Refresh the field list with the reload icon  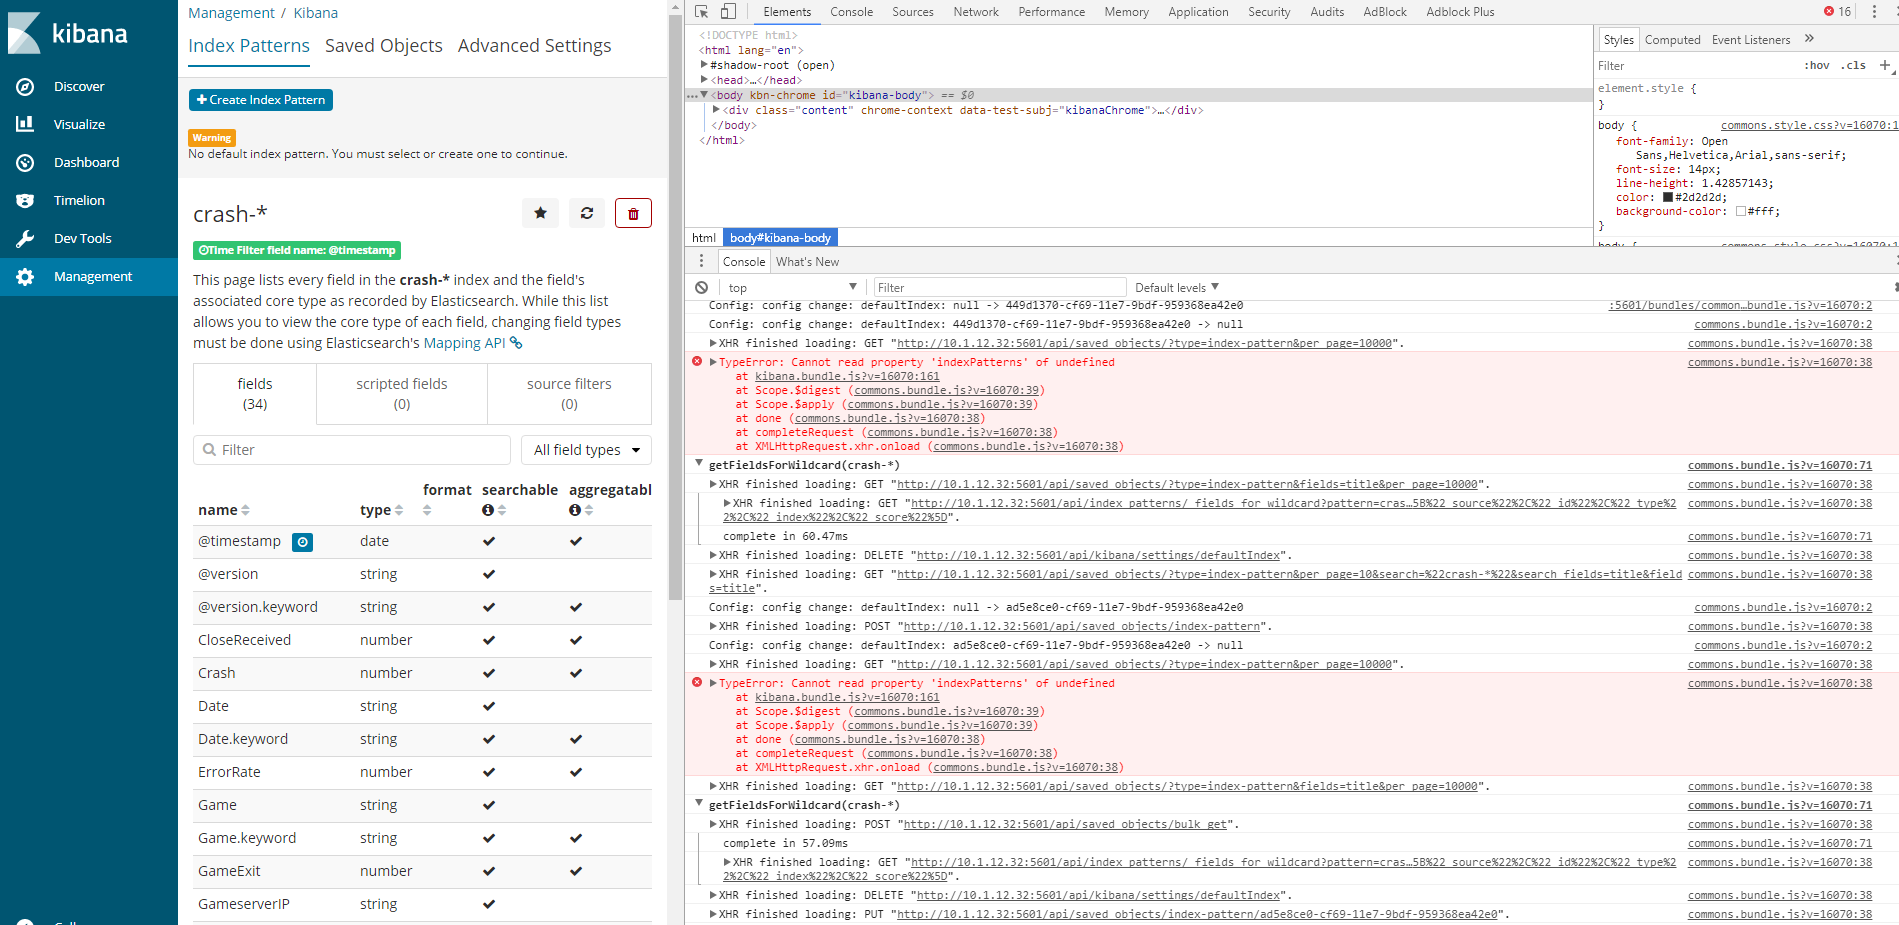coord(587,213)
